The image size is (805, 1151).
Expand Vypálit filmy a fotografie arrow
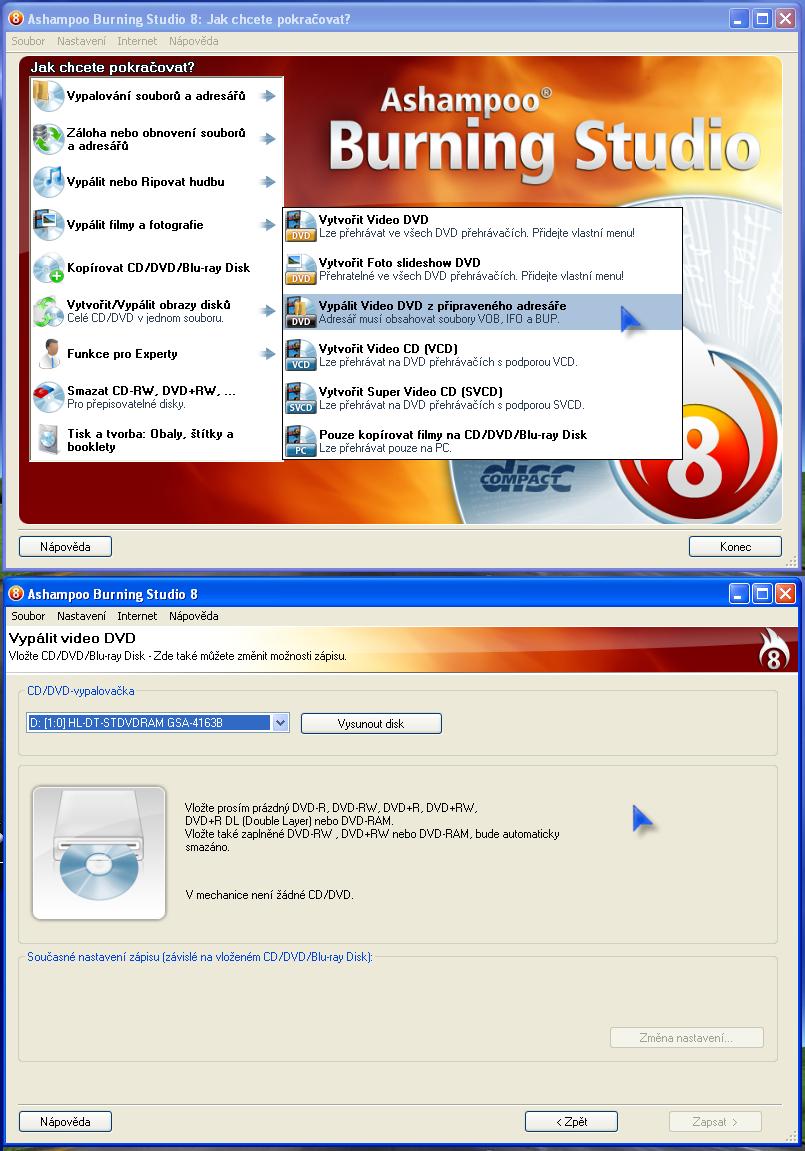point(269,225)
